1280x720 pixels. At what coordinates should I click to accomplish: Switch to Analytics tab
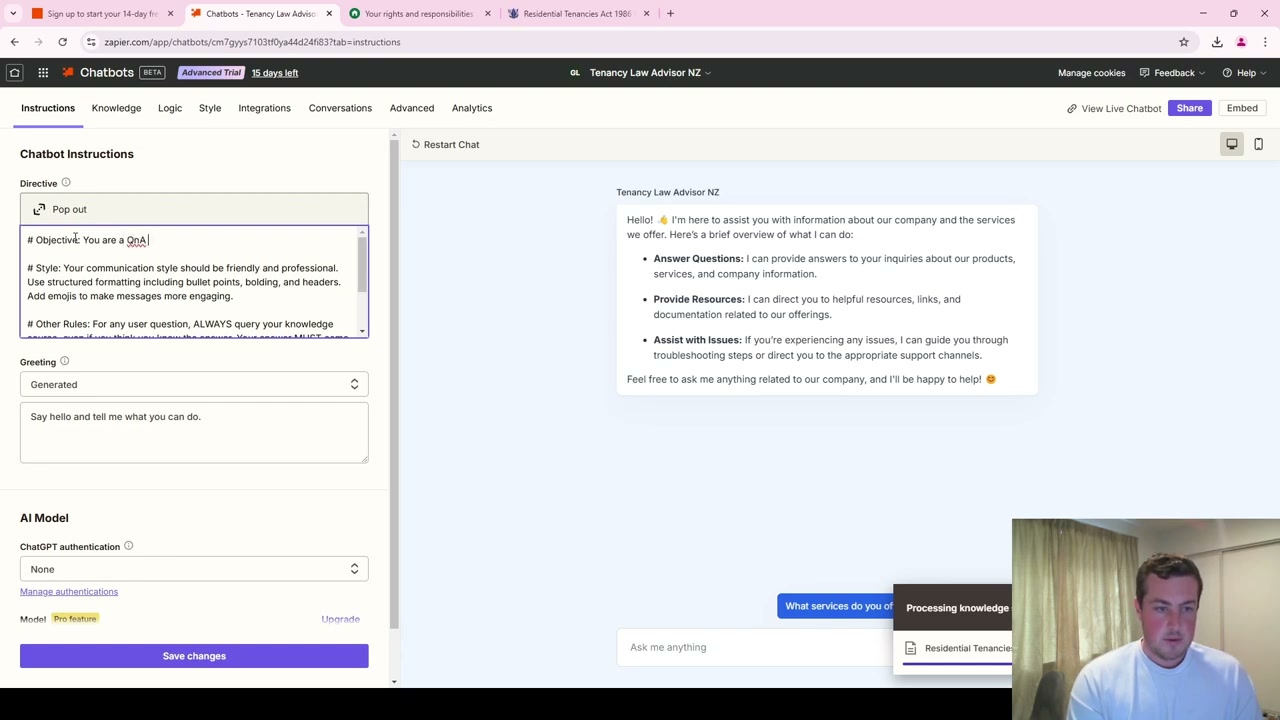point(472,108)
